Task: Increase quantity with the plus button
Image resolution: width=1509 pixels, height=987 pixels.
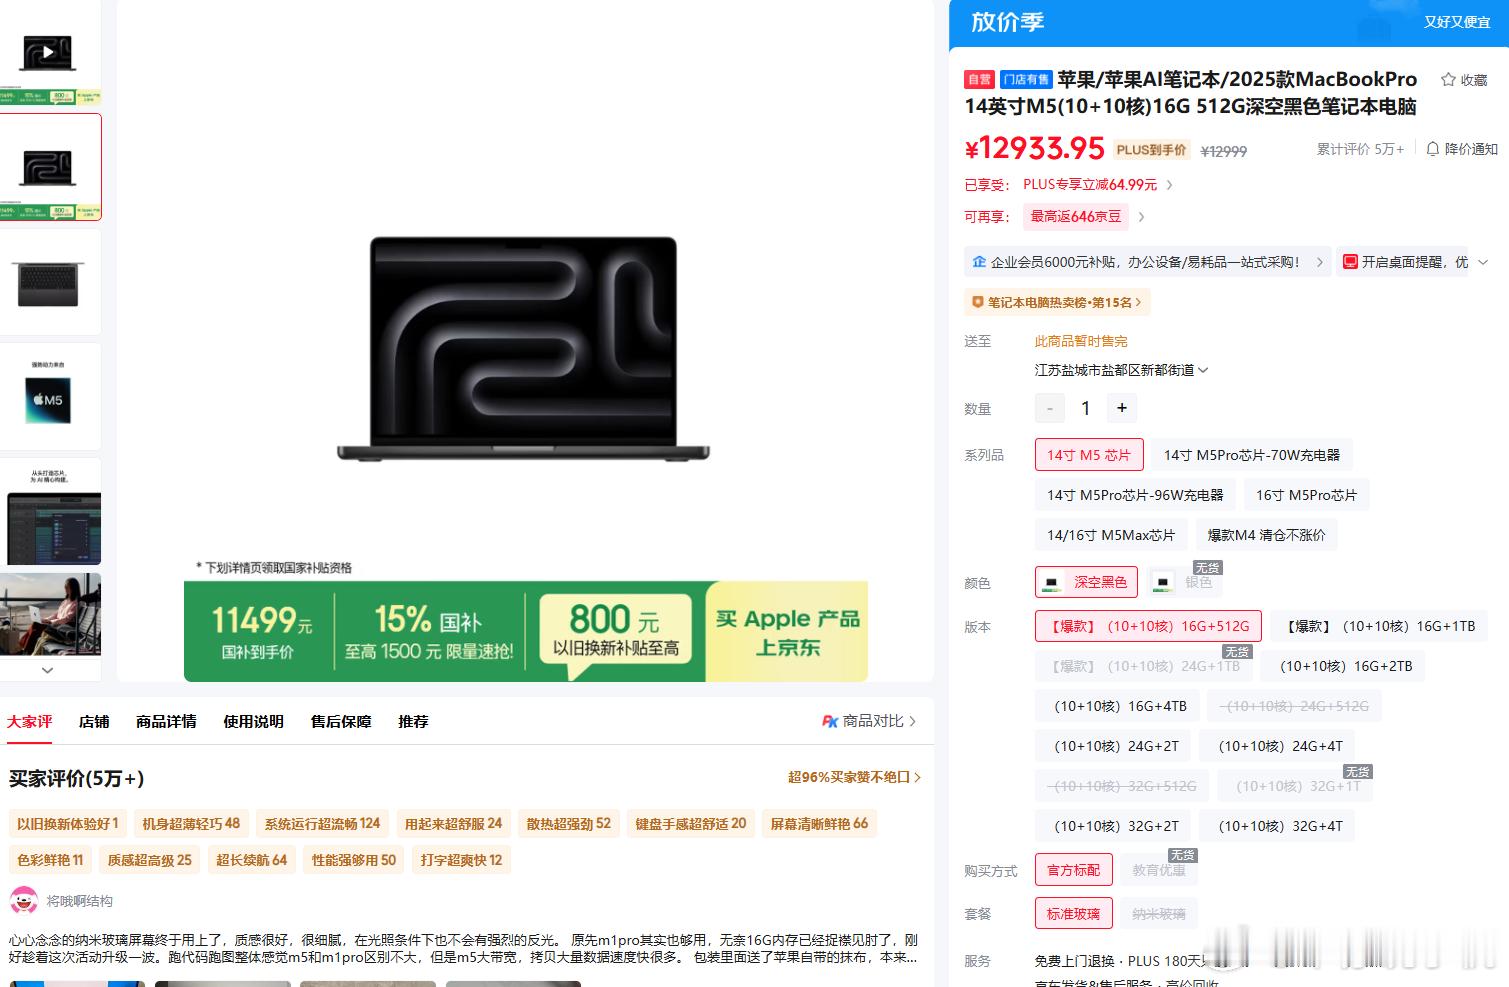Action: coord(1121,408)
